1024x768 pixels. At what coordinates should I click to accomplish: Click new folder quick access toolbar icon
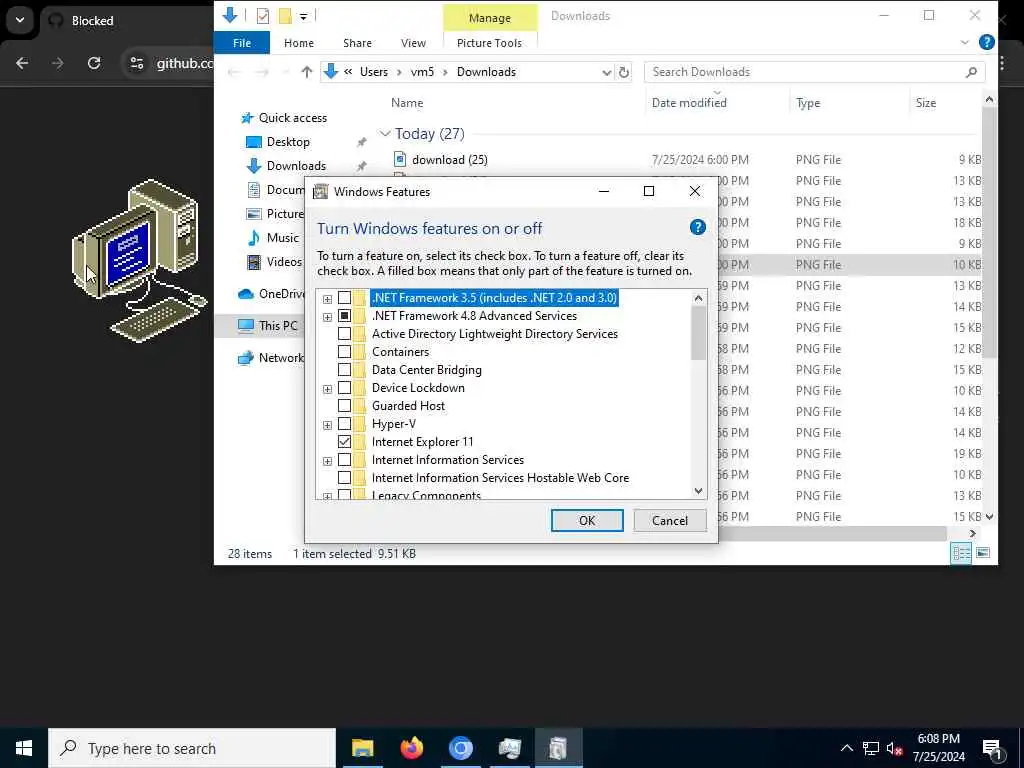click(x=285, y=16)
